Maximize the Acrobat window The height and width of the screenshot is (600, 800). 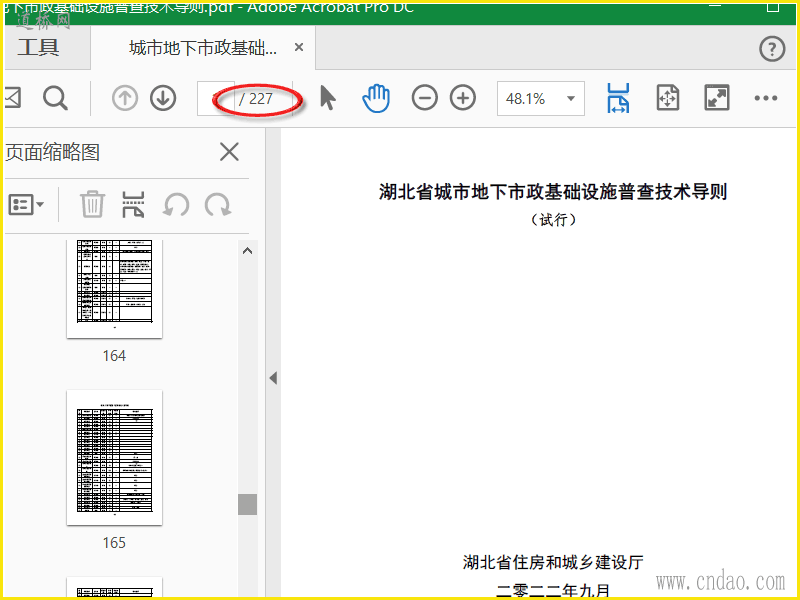pyautogui.click(x=773, y=7)
